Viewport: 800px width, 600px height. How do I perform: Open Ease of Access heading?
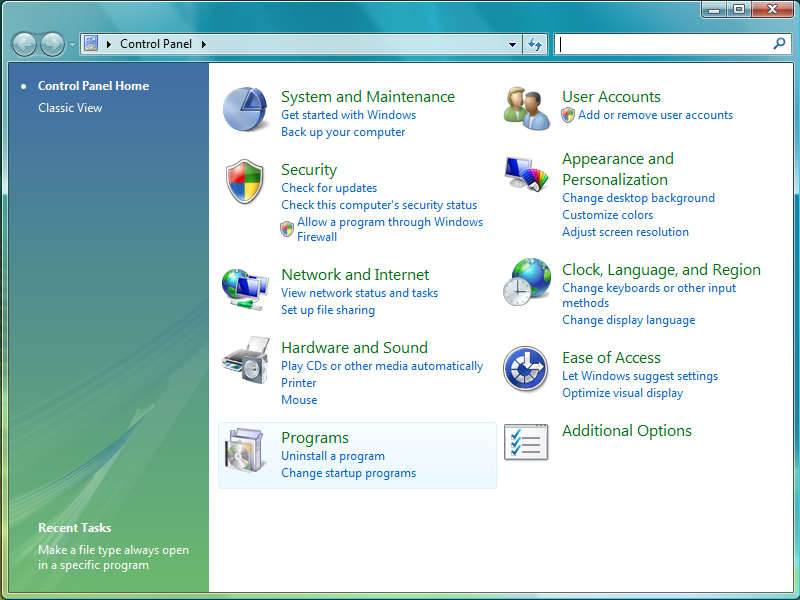611,358
